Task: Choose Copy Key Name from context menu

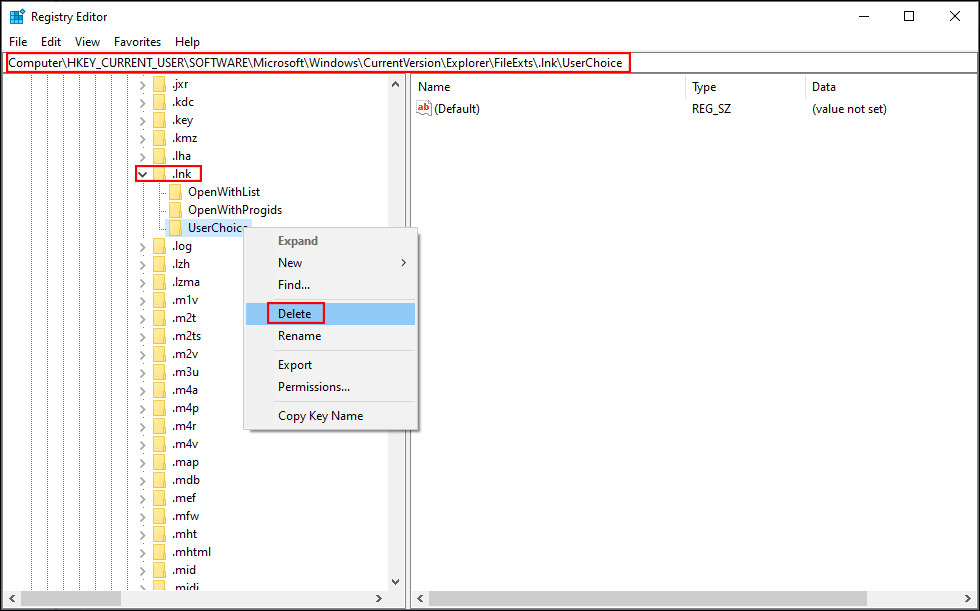Action: (331, 416)
